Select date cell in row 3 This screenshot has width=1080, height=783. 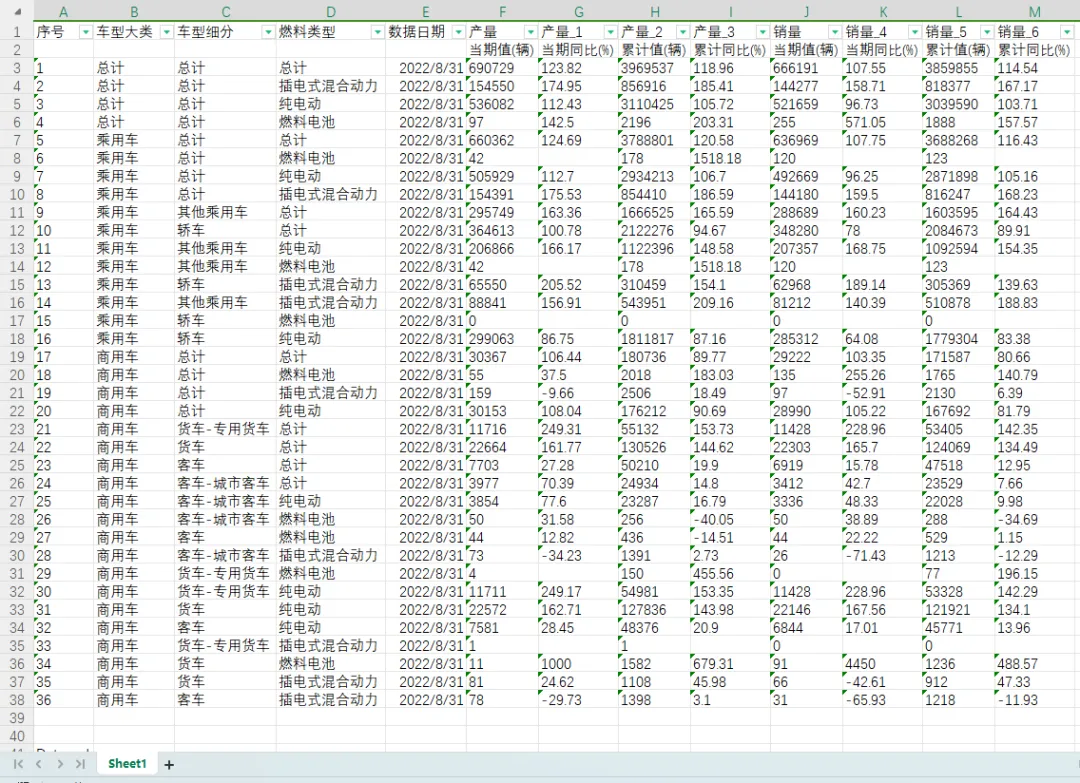coord(426,68)
